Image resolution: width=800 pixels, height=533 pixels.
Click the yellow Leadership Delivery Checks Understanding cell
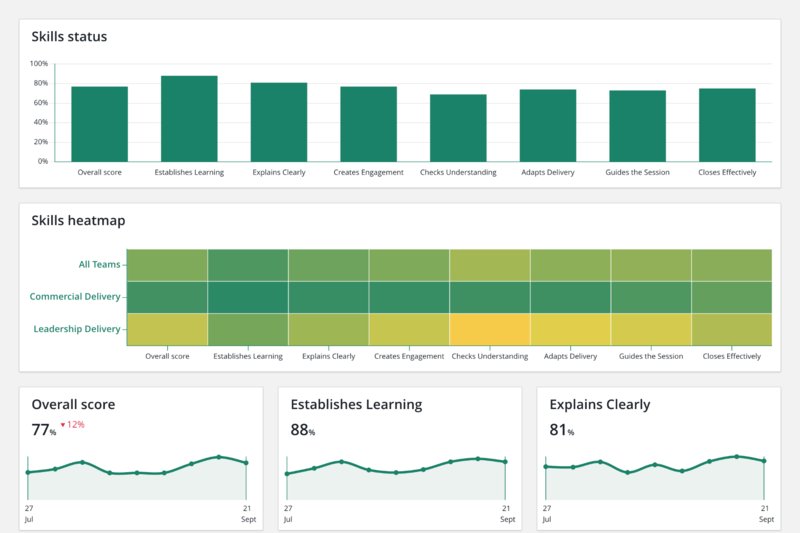tap(490, 329)
